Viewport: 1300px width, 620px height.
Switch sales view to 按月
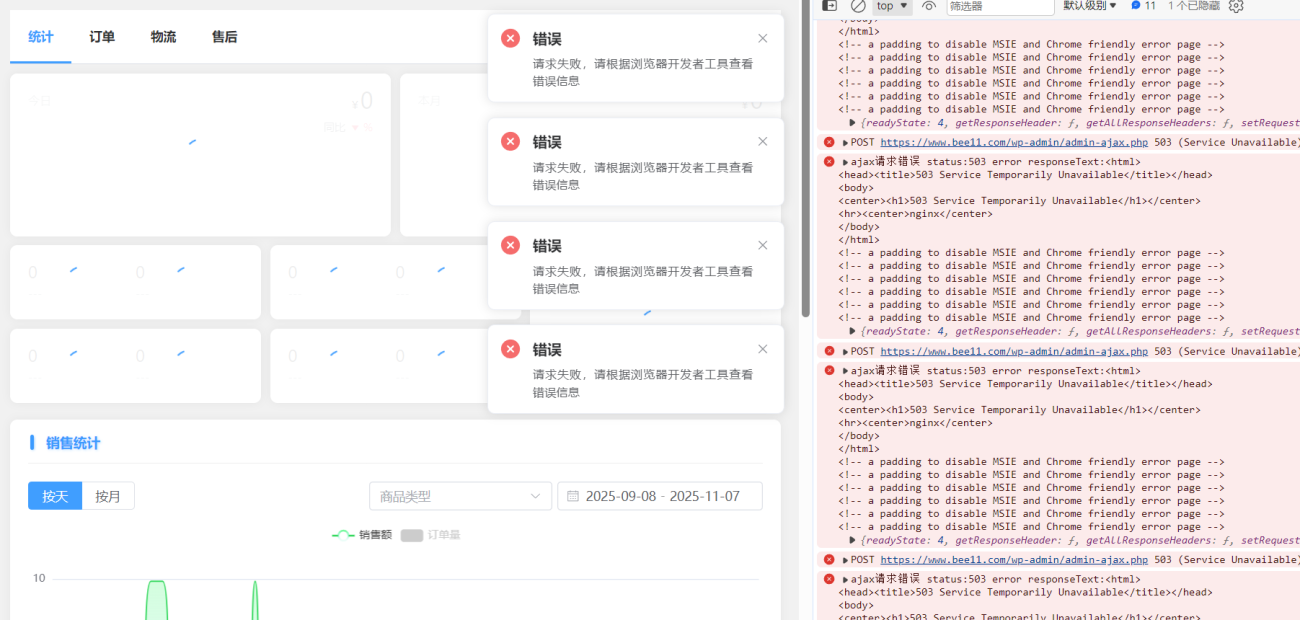(x=108, y=495)
